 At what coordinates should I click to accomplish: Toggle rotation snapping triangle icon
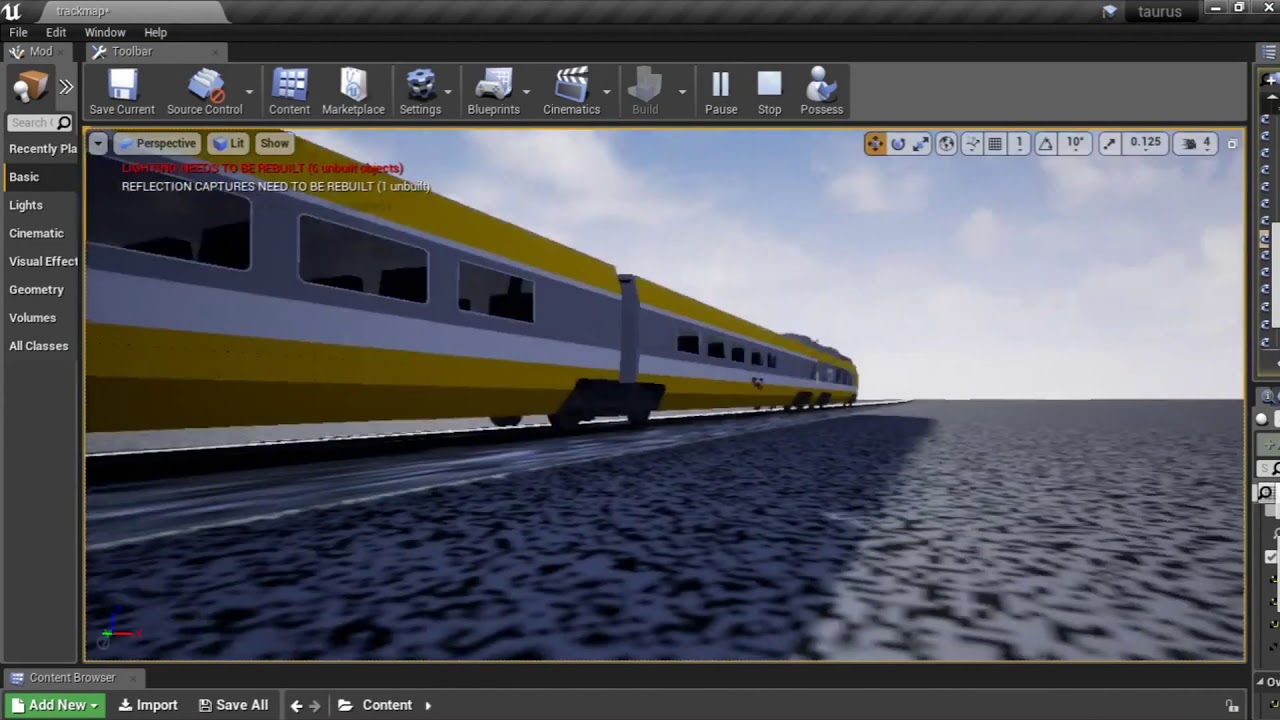tap(1045, 144)
